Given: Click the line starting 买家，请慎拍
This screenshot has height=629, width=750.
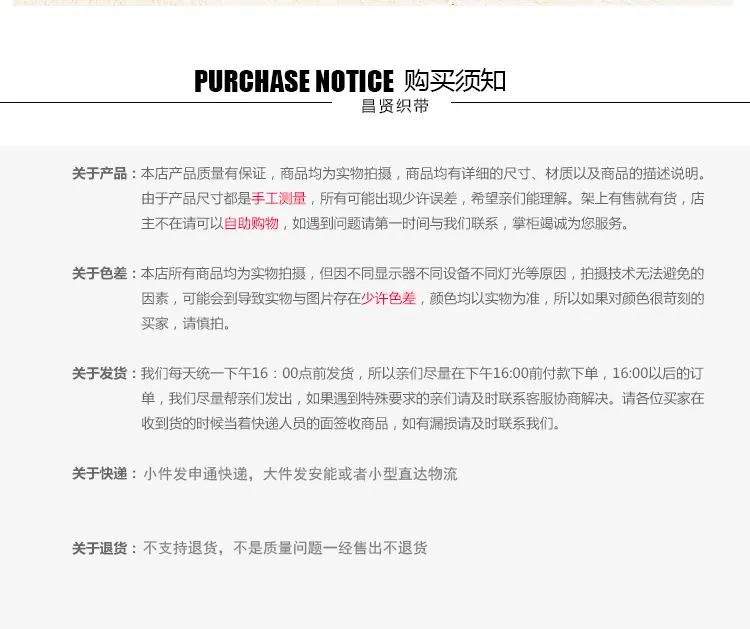Looking at the screenshot, I should click(186, 323).
